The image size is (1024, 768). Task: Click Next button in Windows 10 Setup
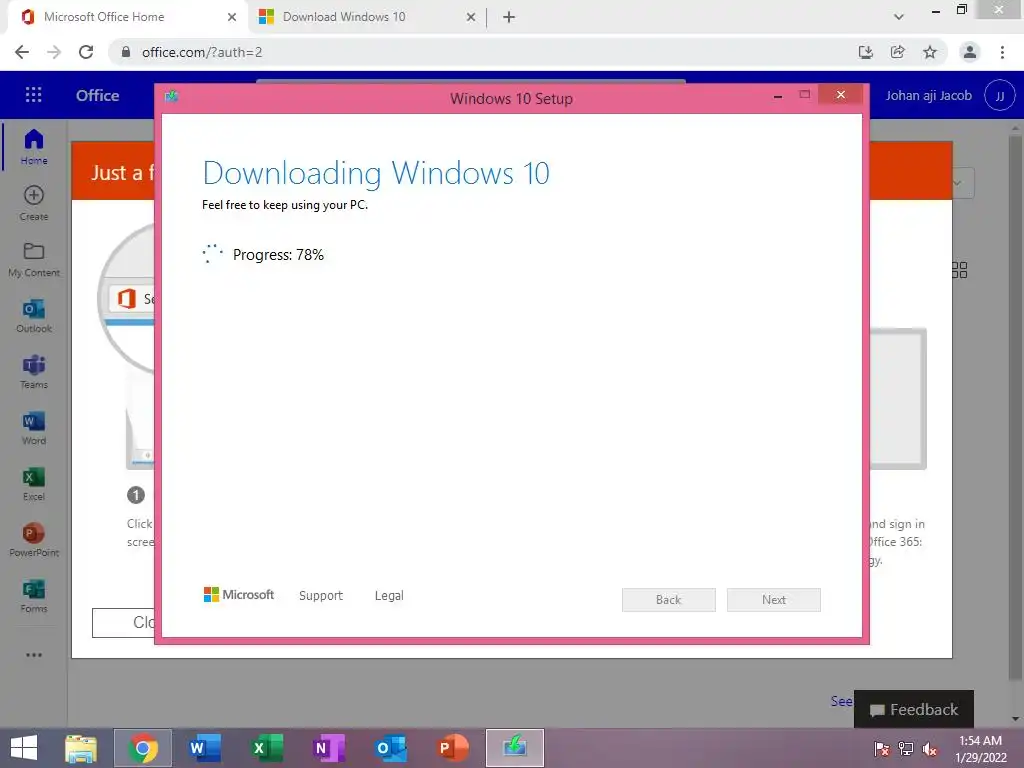click(774, 600)
